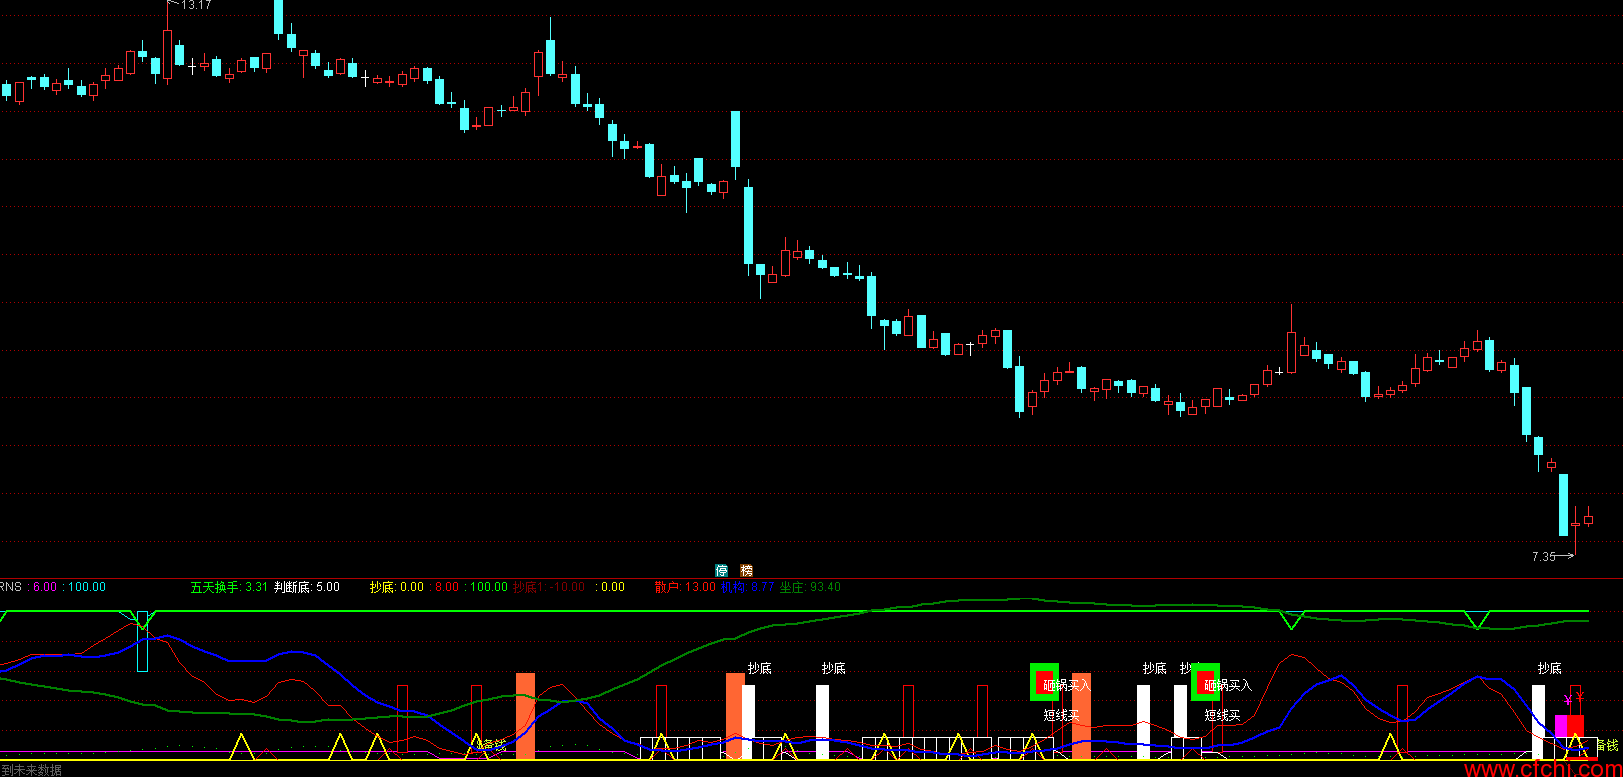Viewport: 1623px width, 777px height.
Task: Click the orange 榜 marker icon
Action: click(746, 570)
